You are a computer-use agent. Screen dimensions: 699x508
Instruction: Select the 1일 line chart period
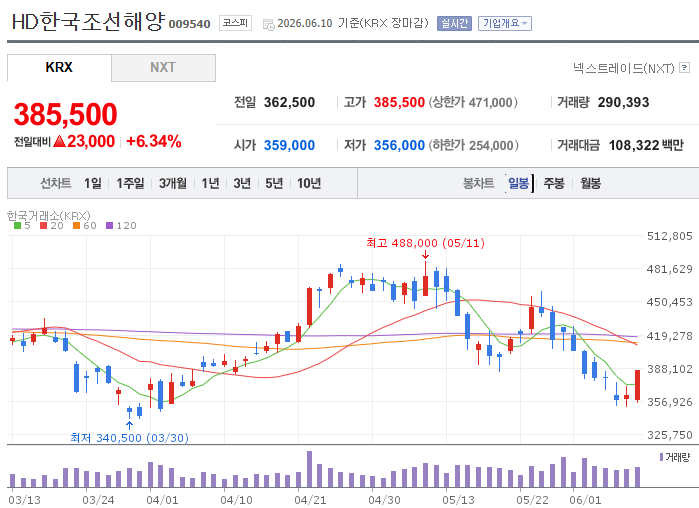pos(93,183)
